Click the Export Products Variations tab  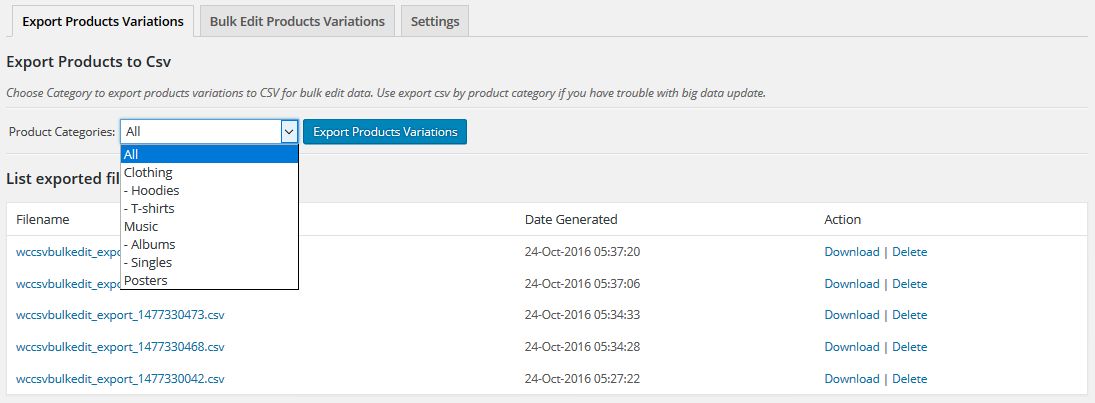pos(102,21)
